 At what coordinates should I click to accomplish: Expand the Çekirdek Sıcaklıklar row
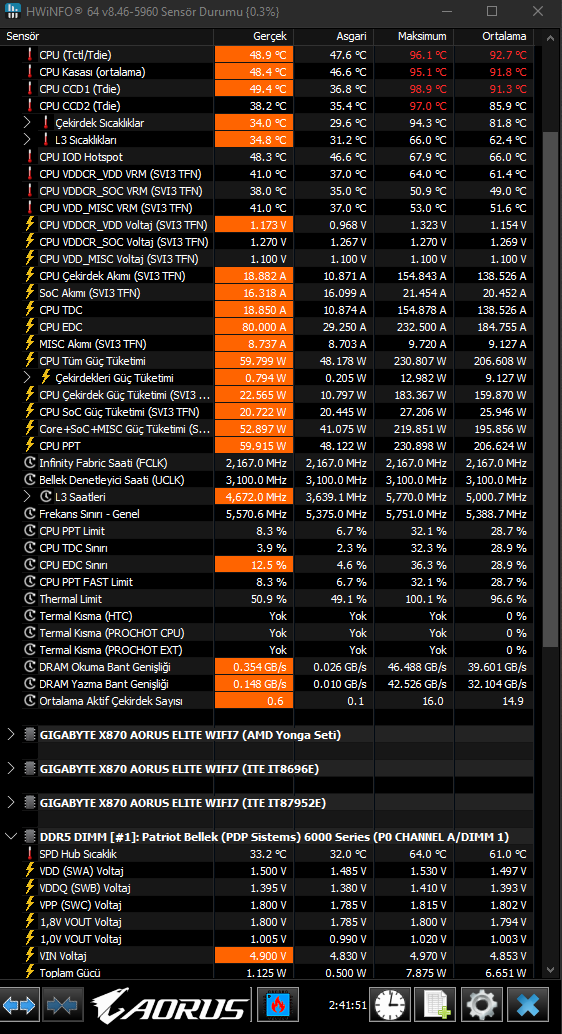[x=27, y=123]
